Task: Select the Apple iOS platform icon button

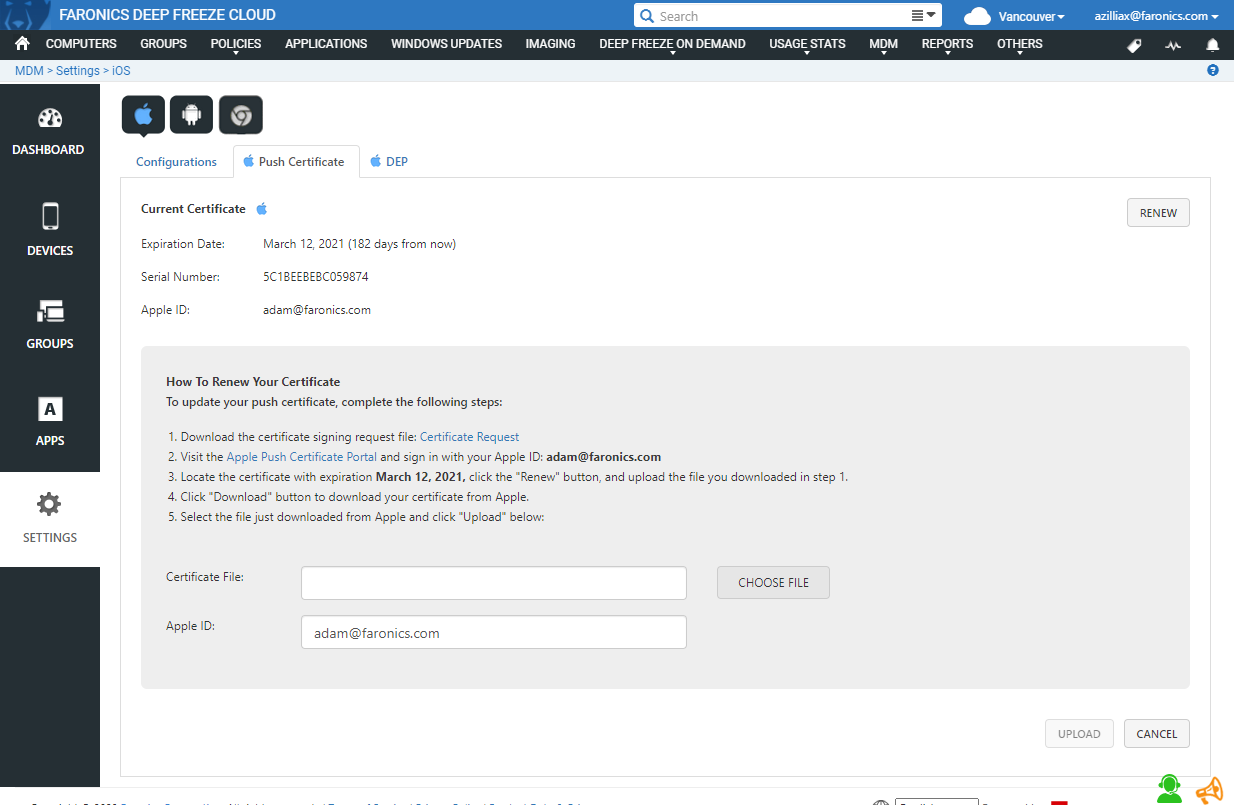Action: 143,115
